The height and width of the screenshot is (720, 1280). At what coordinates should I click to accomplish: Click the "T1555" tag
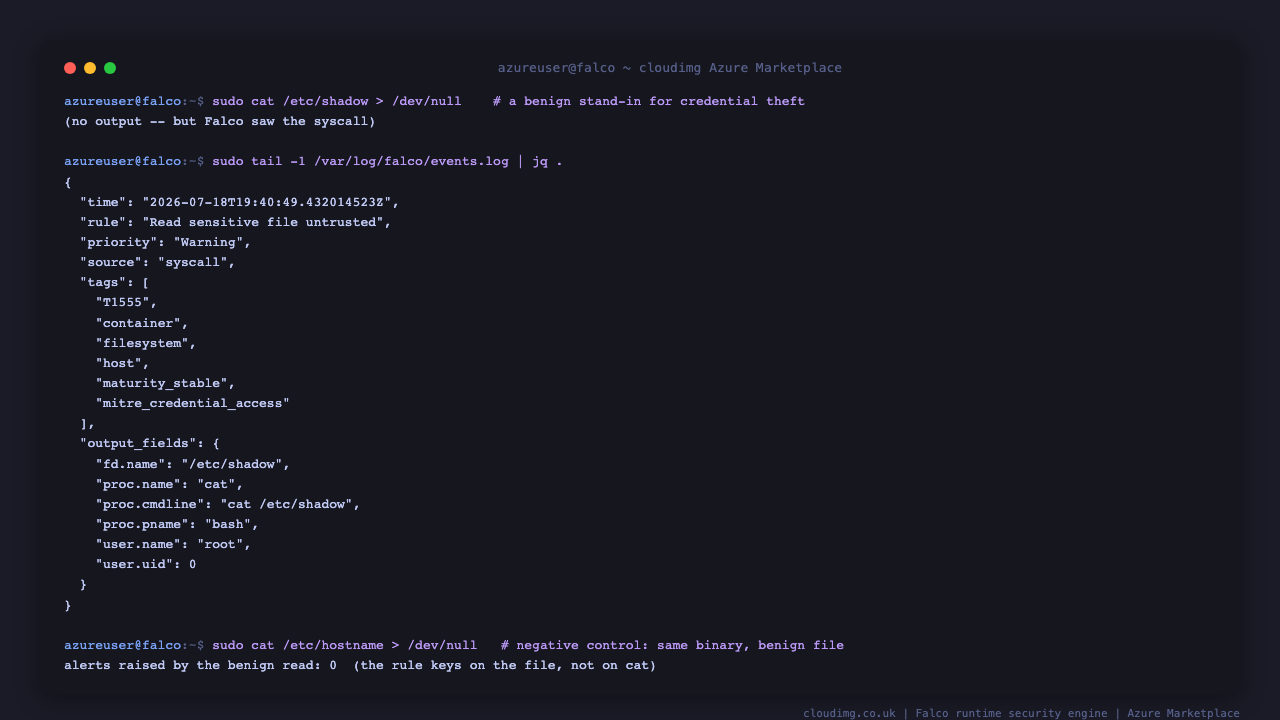pyautogui.click(x=127, y=302)
